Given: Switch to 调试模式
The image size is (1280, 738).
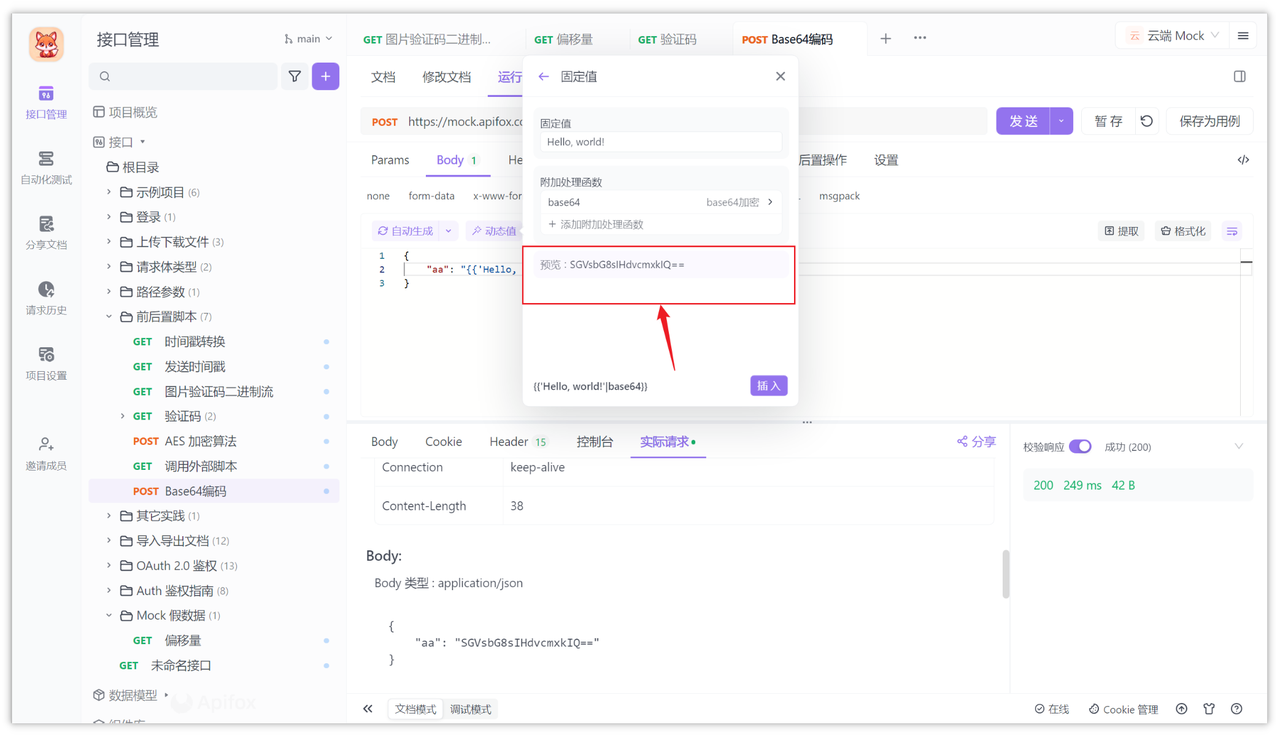Looking at the screenshot, I should pyautogui.click(x=470, y=709).
